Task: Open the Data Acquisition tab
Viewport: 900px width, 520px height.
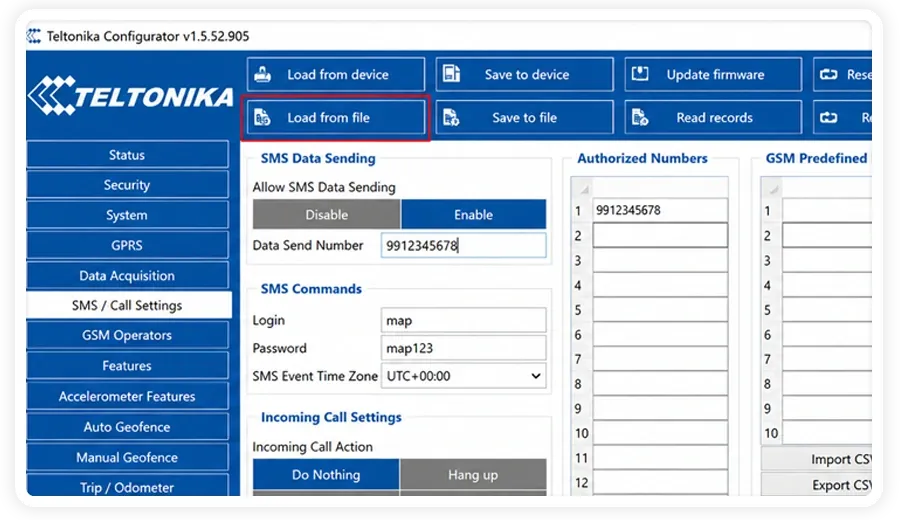Action: [x=127, y=275]
